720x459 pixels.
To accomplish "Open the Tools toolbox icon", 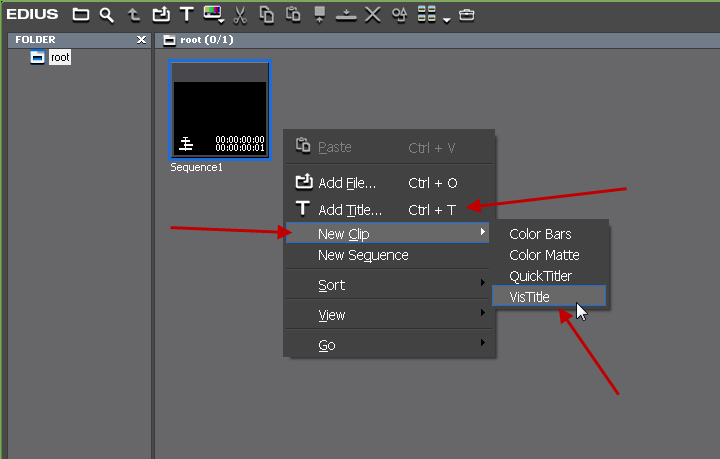I will [x=467, y=15].
